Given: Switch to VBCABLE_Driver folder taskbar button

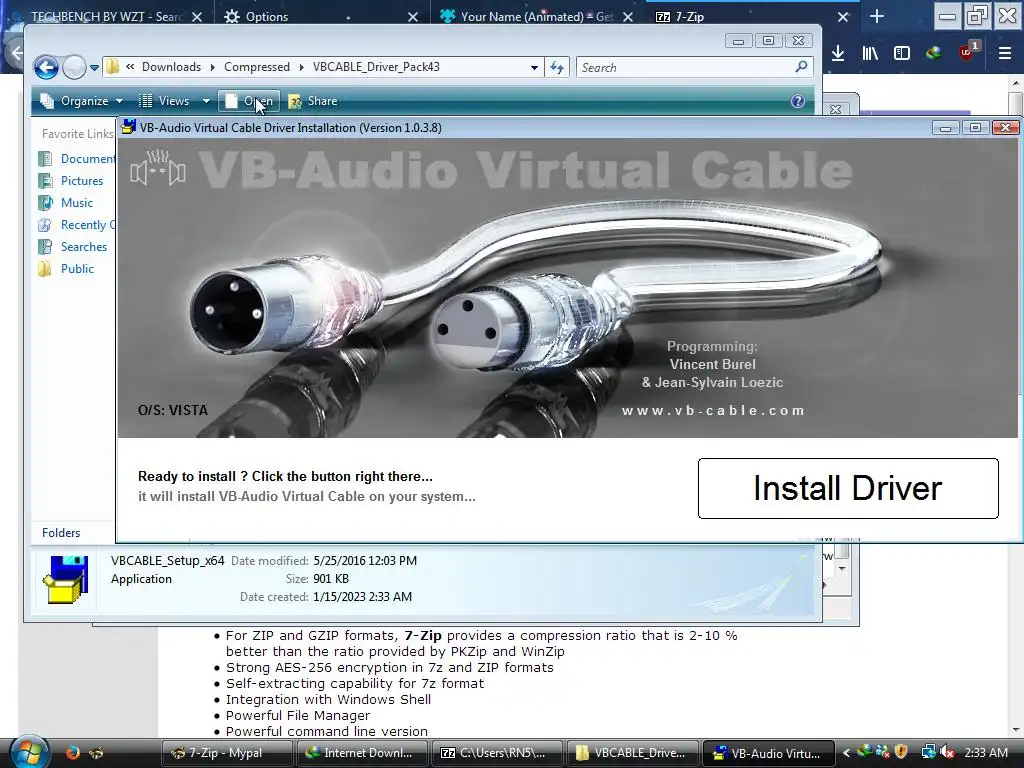Looking at the screenshot, I should pyautogui.click(x=633, y=753).
